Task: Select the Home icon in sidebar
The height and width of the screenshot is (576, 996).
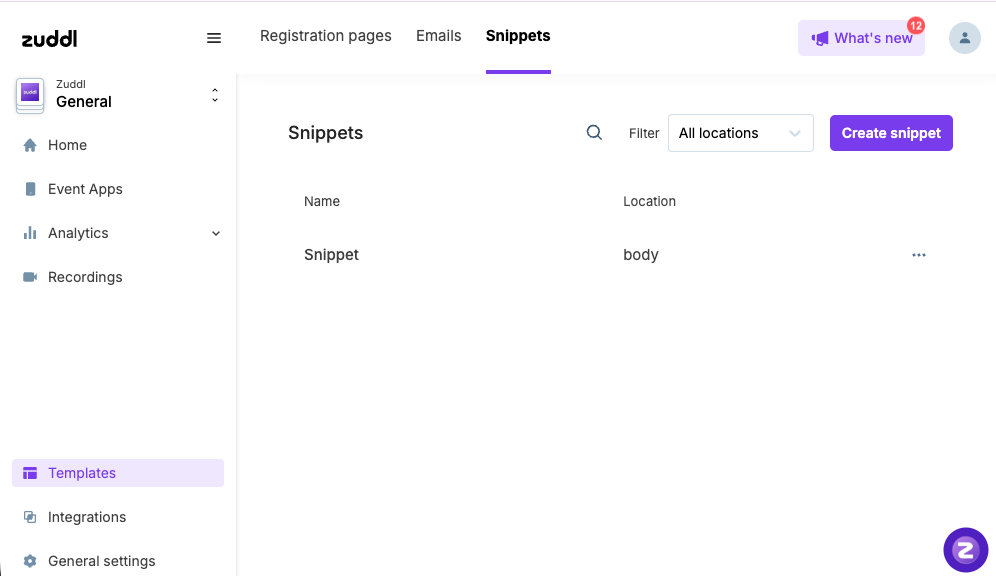Action: click(31, 145)
